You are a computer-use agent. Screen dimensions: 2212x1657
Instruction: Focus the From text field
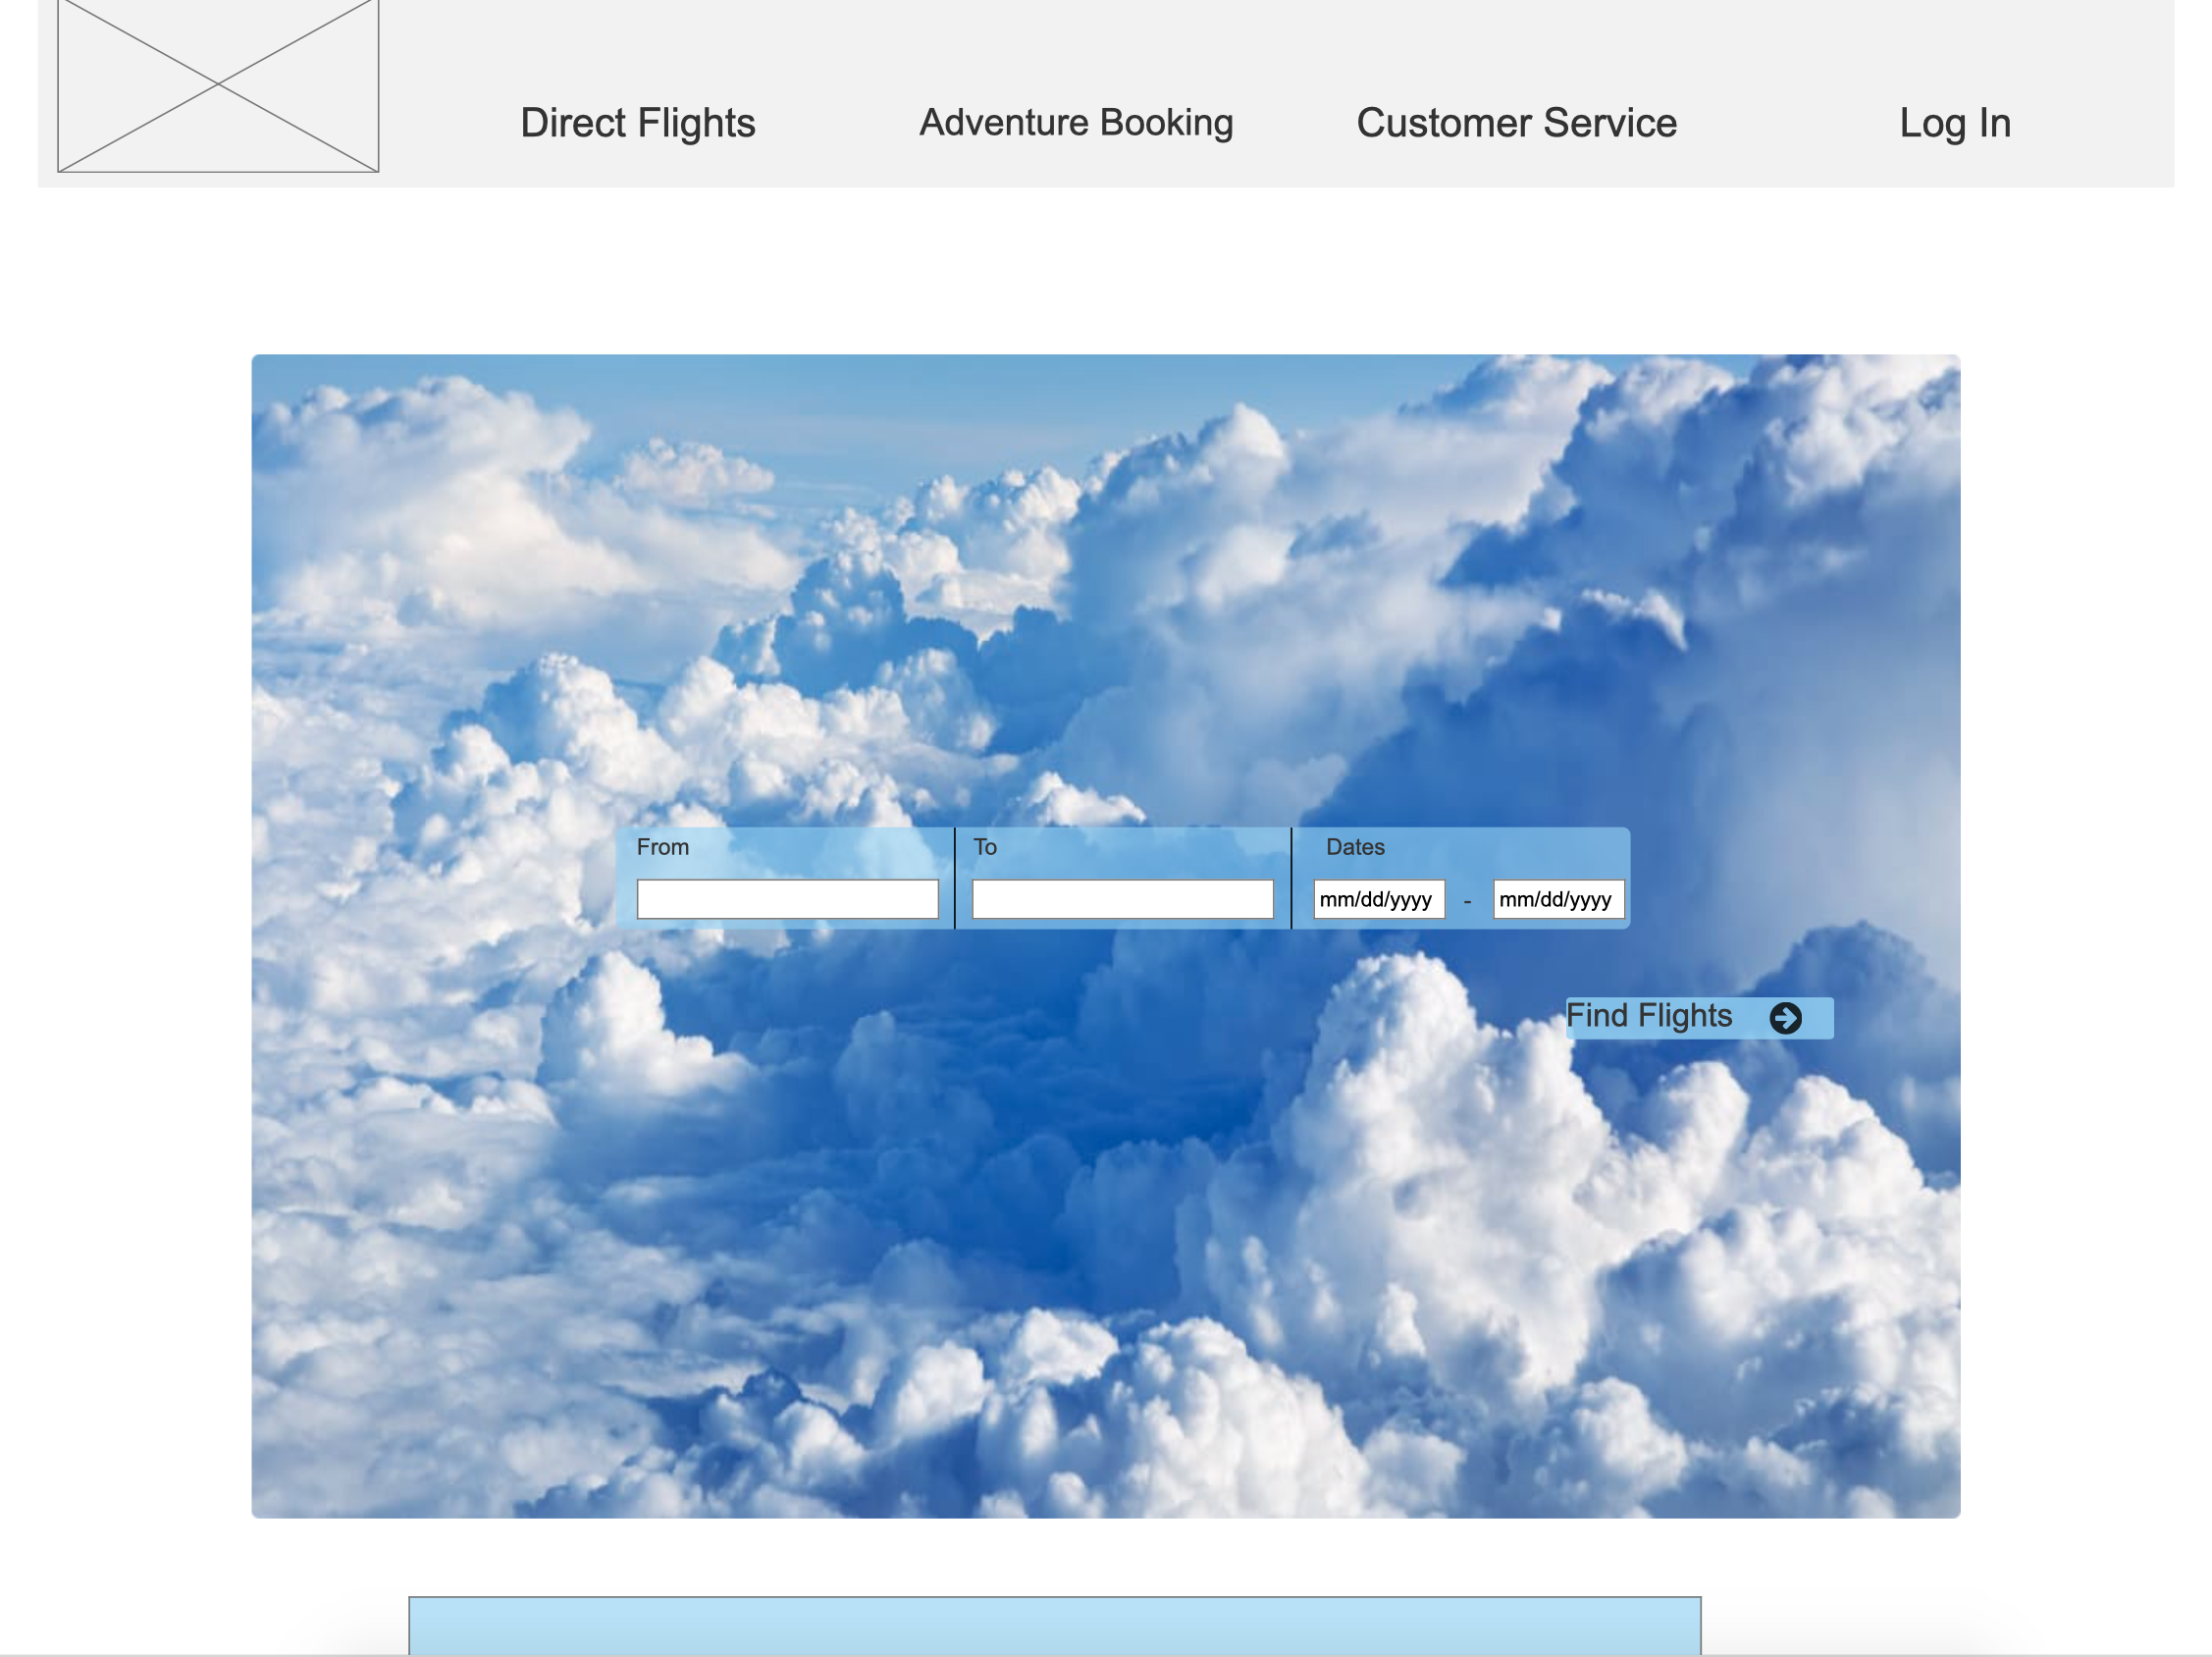point(787,899)
